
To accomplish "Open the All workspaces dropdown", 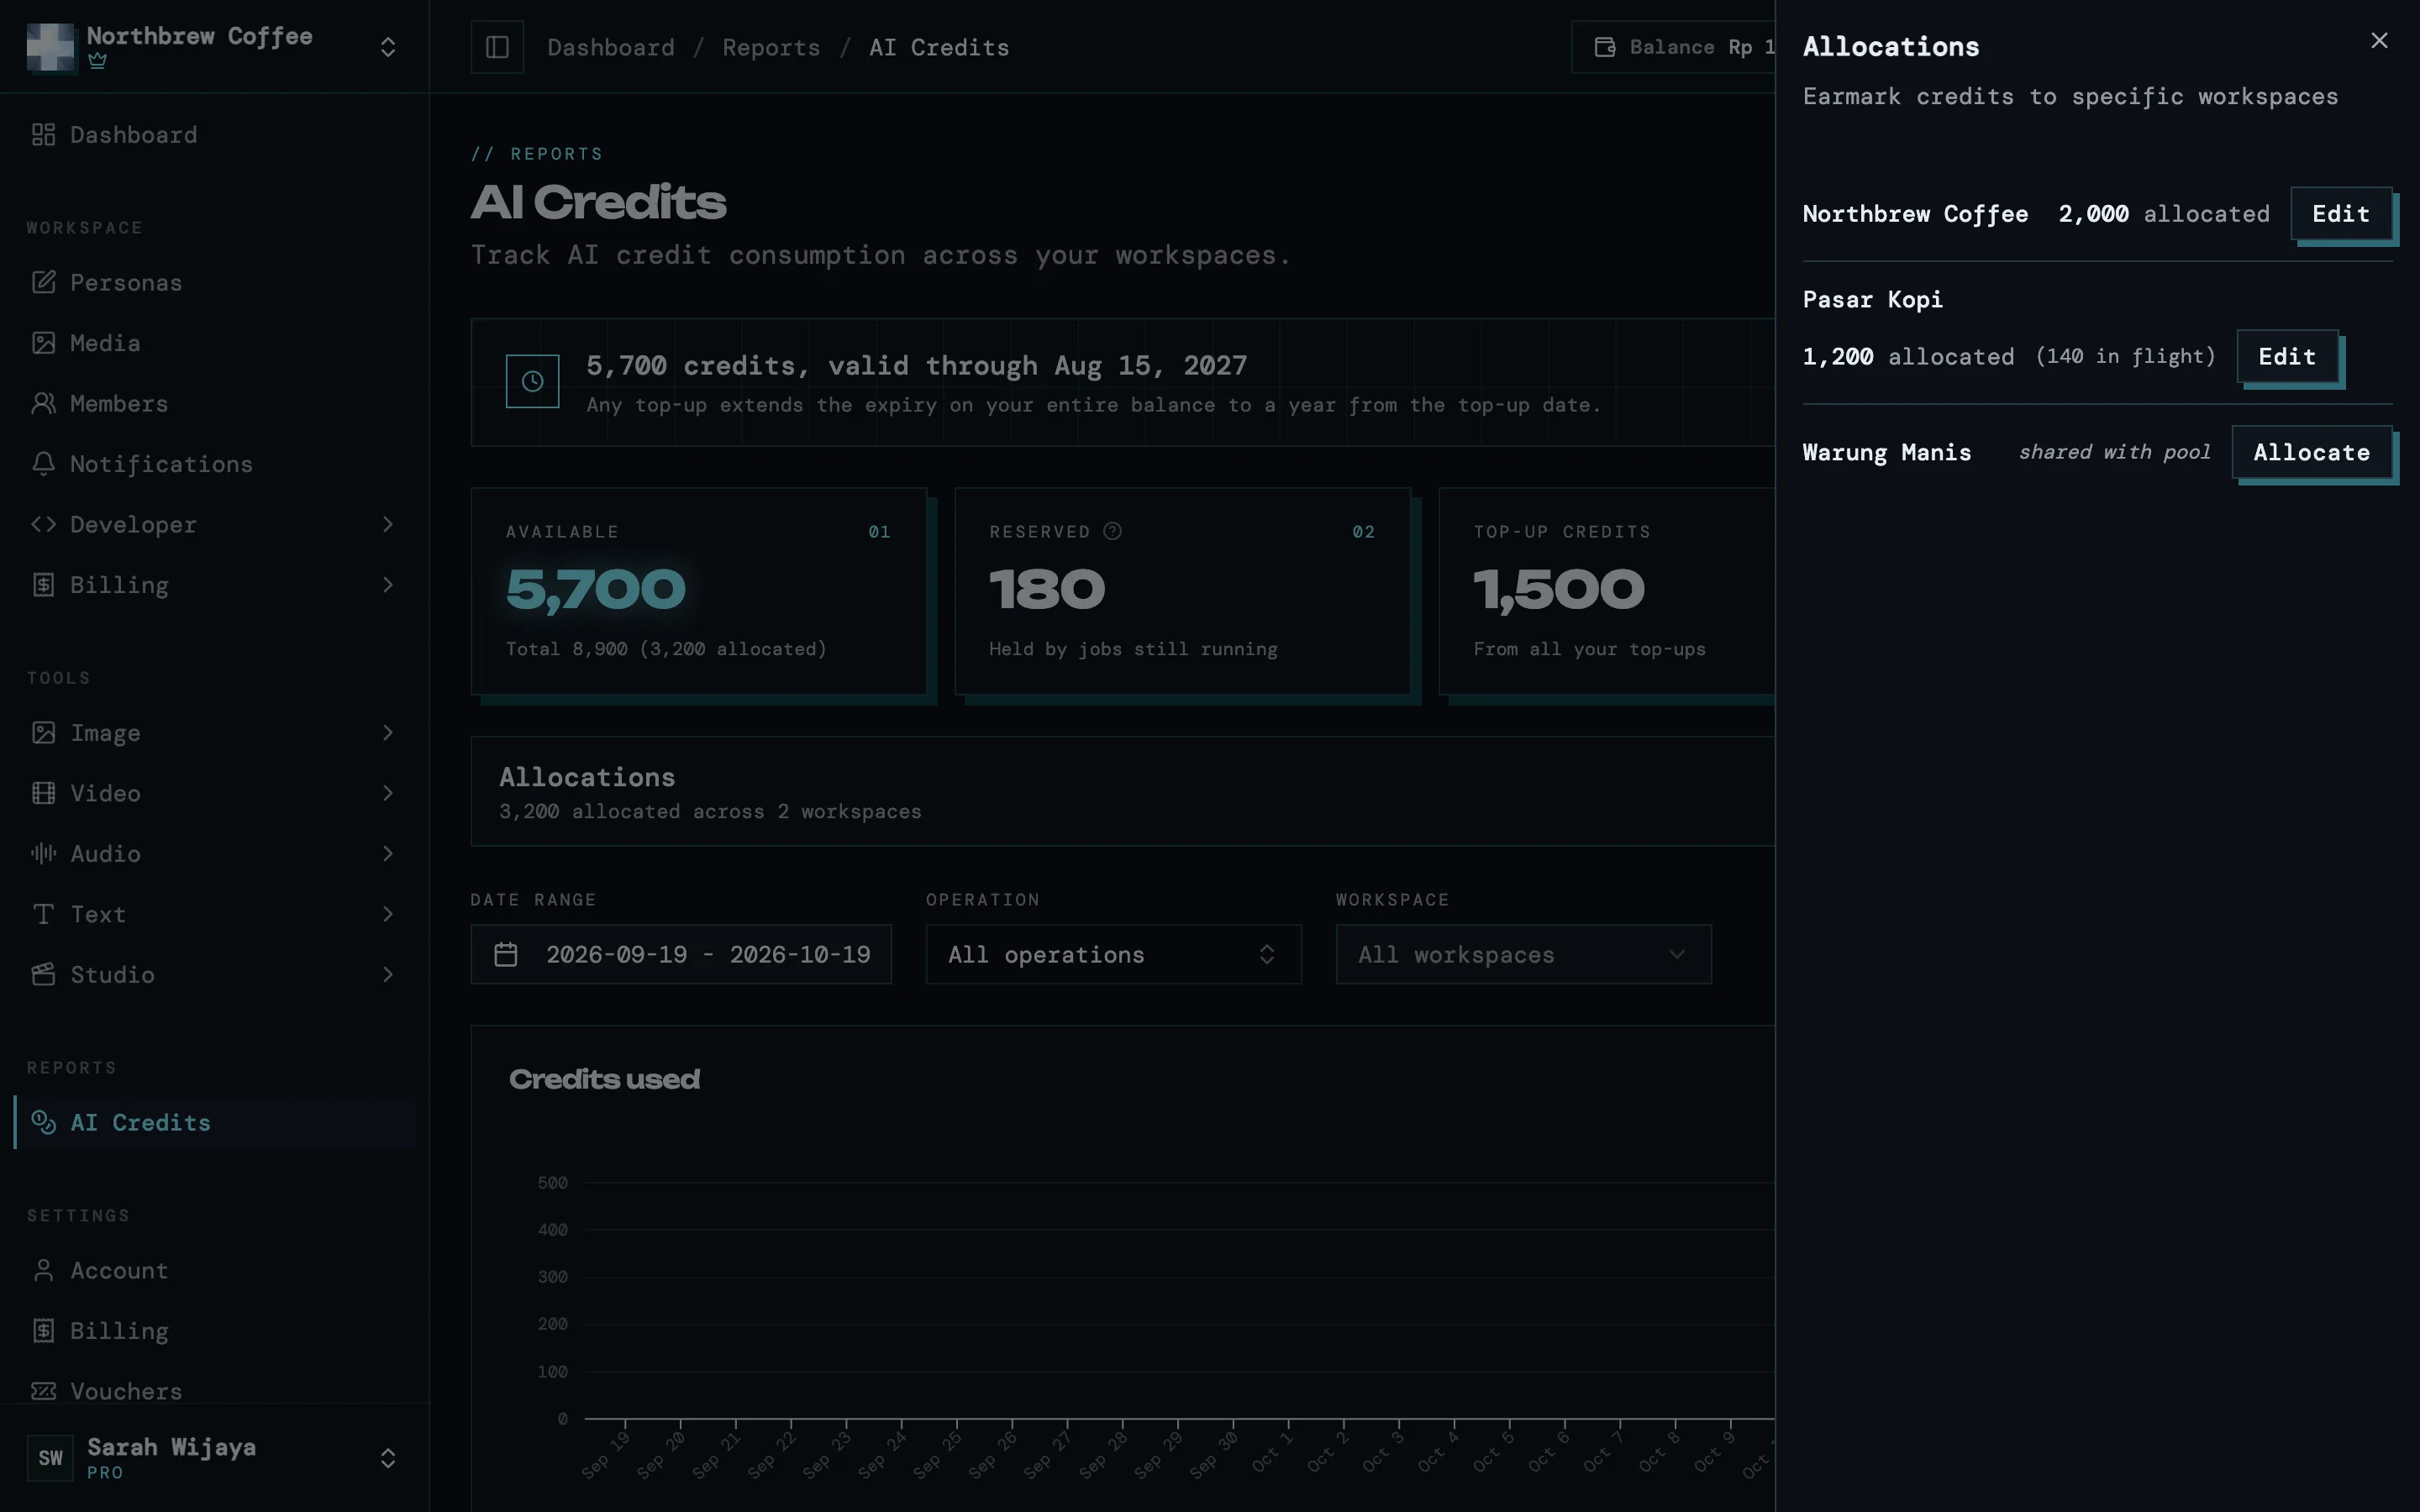I will click(x=1523, y=955).
